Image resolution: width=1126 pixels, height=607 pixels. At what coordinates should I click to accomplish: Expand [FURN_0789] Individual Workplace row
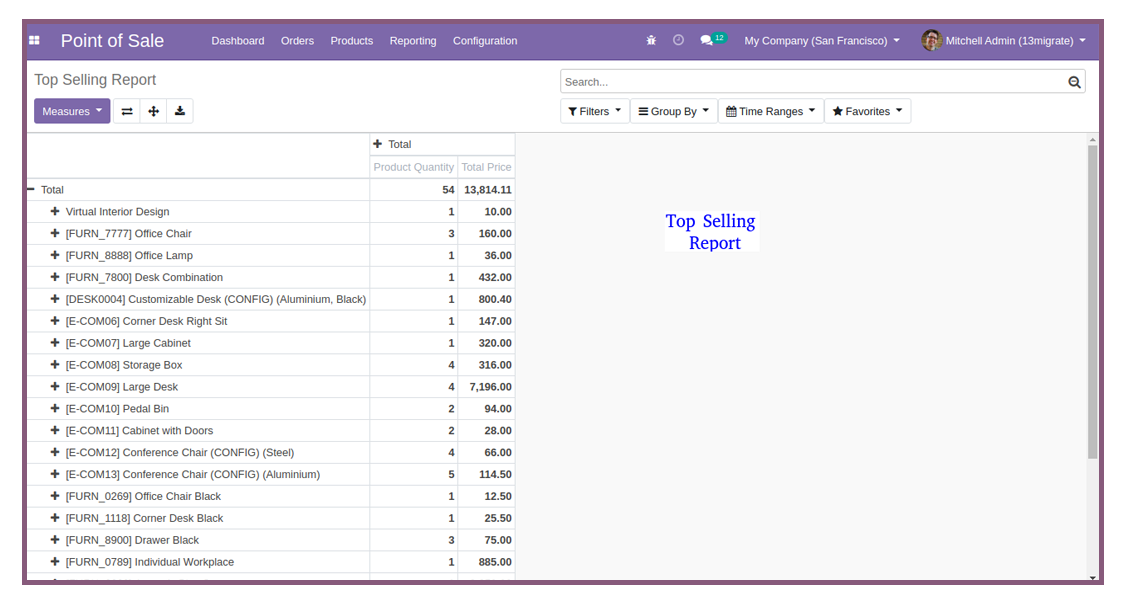click(55, 562)
